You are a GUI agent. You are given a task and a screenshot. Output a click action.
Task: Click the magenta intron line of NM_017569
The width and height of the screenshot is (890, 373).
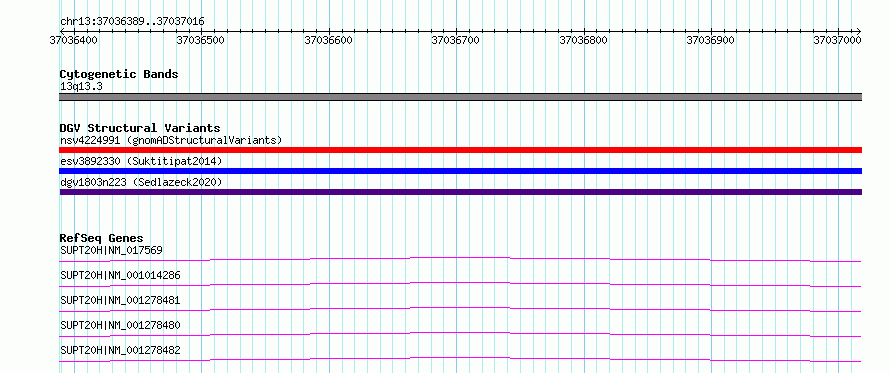[x=461, y=259]
